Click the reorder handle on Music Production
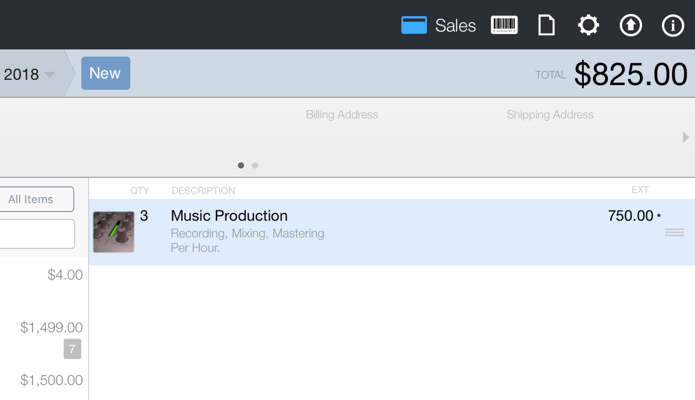 (674, 232)
